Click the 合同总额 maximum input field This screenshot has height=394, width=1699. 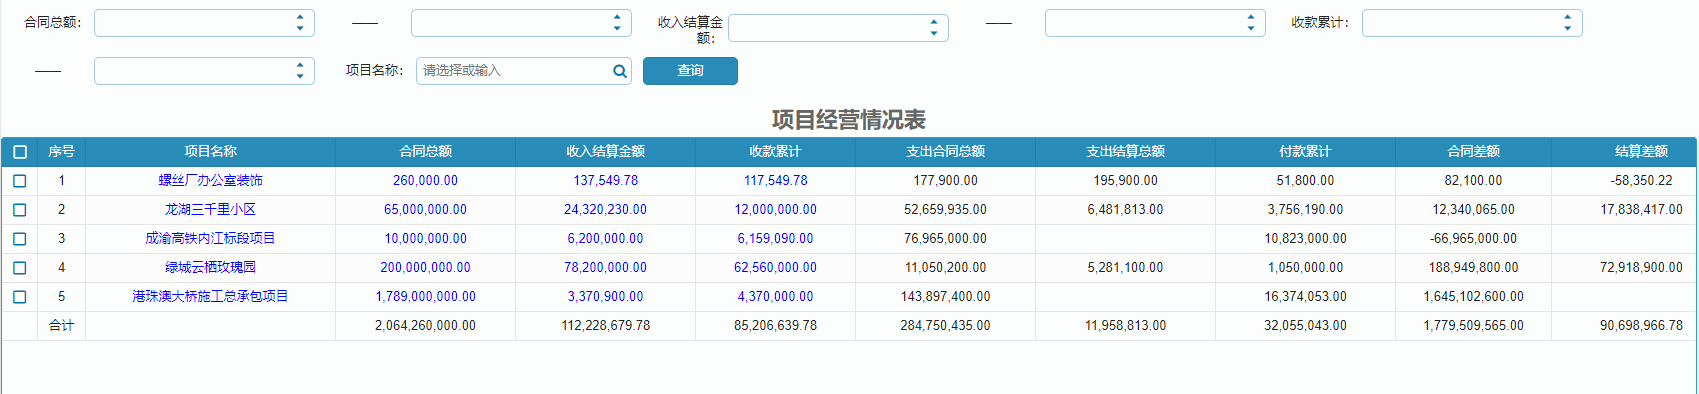pyautogui.click(x=521, y=23)
